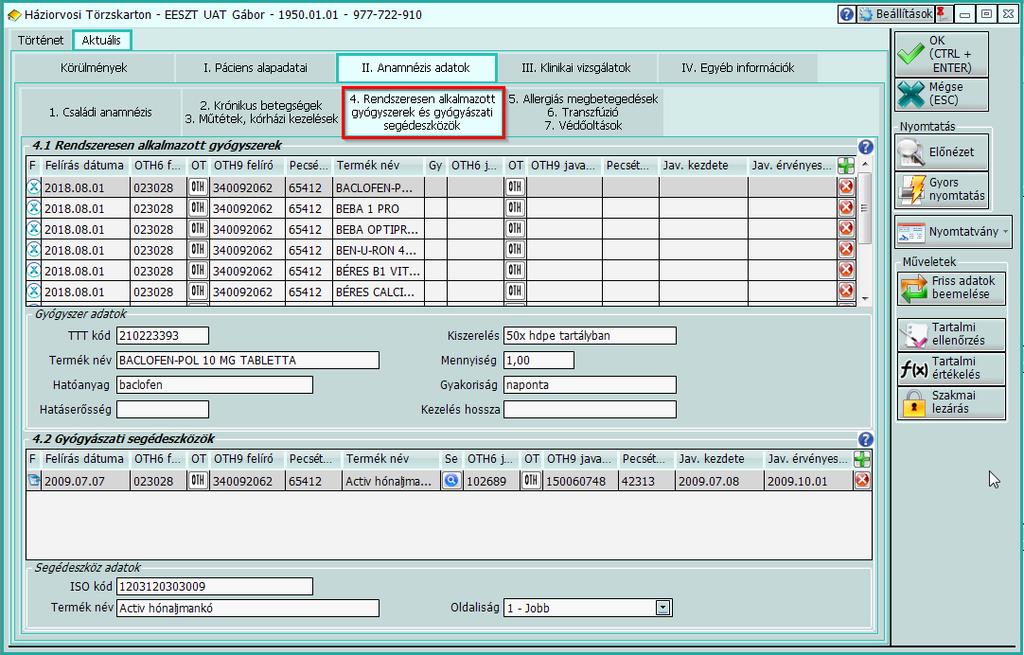The height and width of the screenshot is (655, 1024).
Task: Switch to the Történet tab
Action: [40, 40]
